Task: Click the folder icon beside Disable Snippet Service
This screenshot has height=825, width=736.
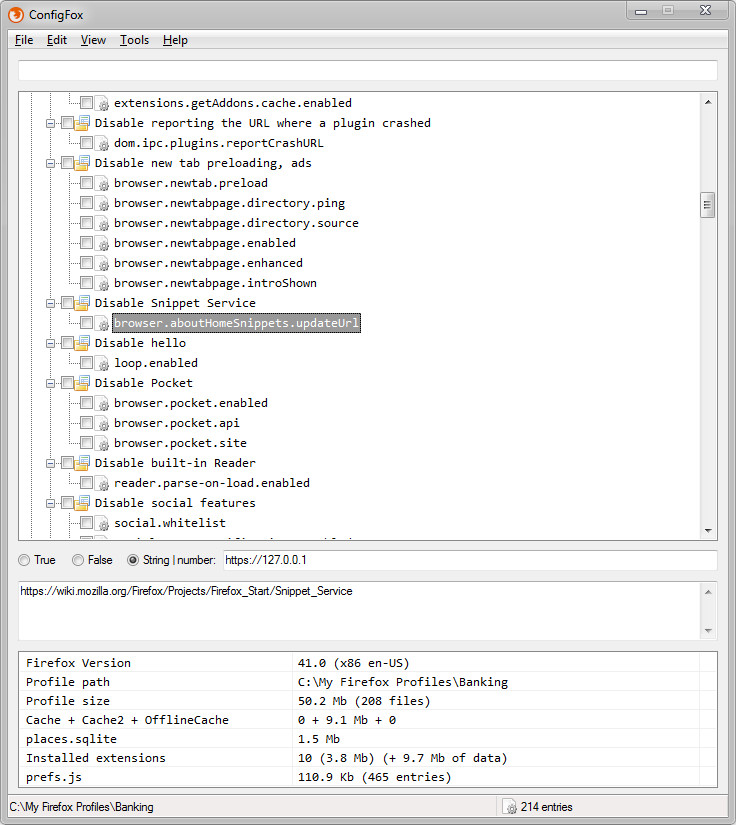Action: [82, 303]
